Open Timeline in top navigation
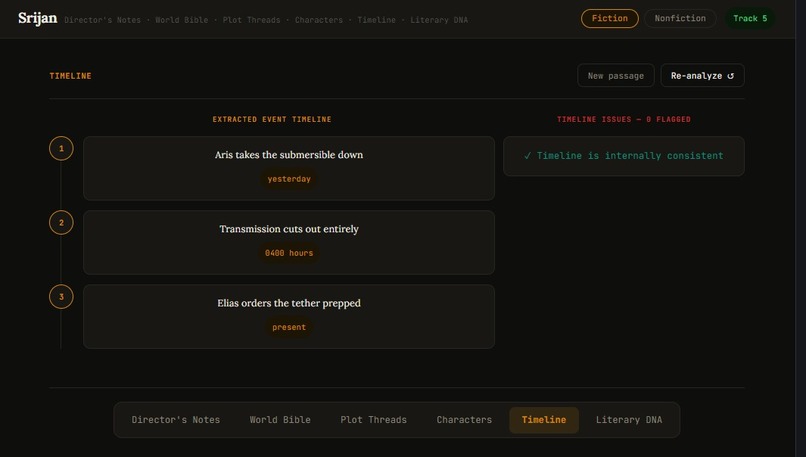Image resolution: width=806 pixels, height=457 pixels. [x=376, y=20]
